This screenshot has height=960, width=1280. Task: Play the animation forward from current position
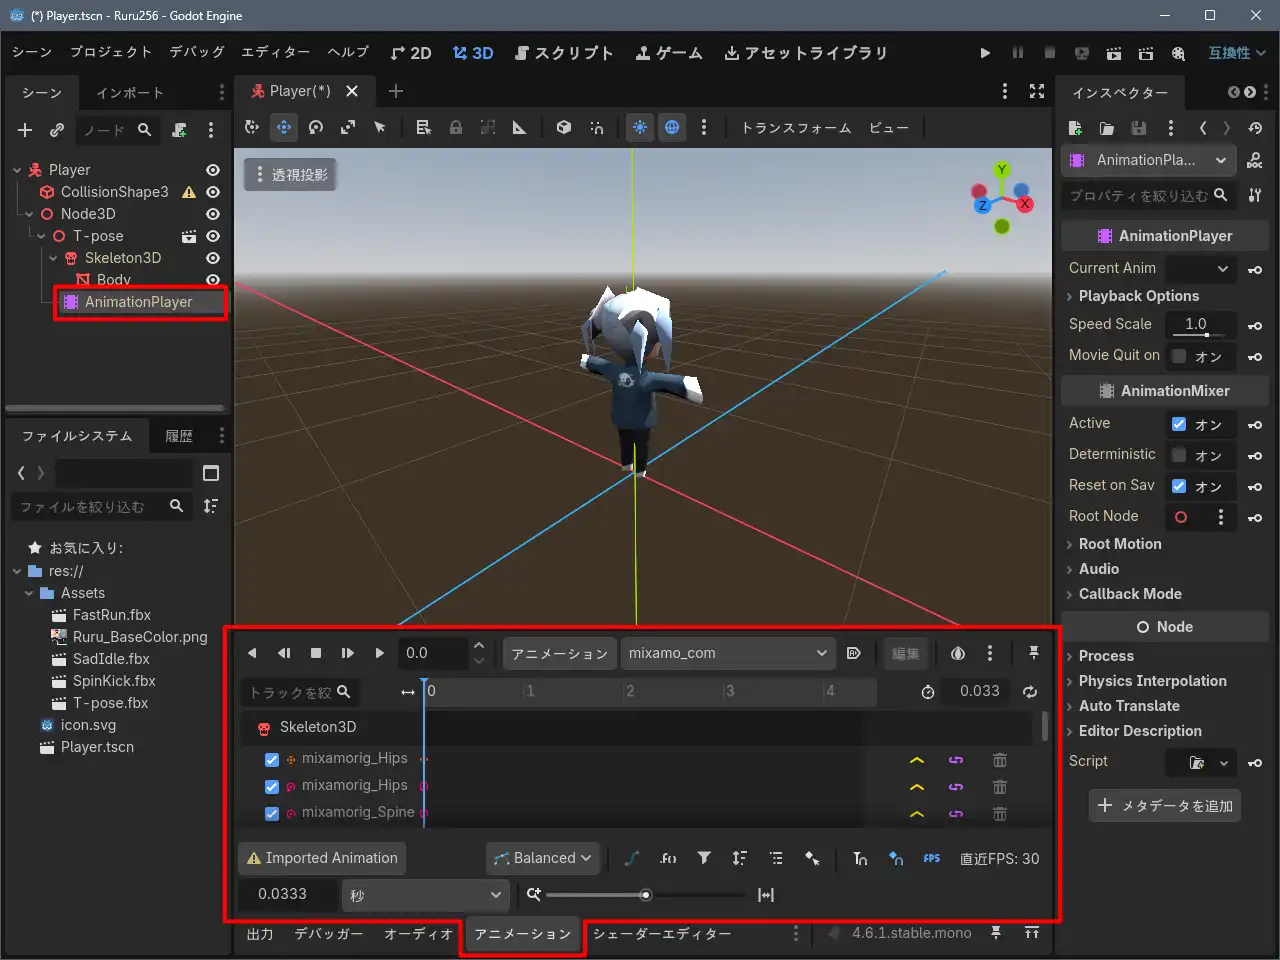point(379,653)
